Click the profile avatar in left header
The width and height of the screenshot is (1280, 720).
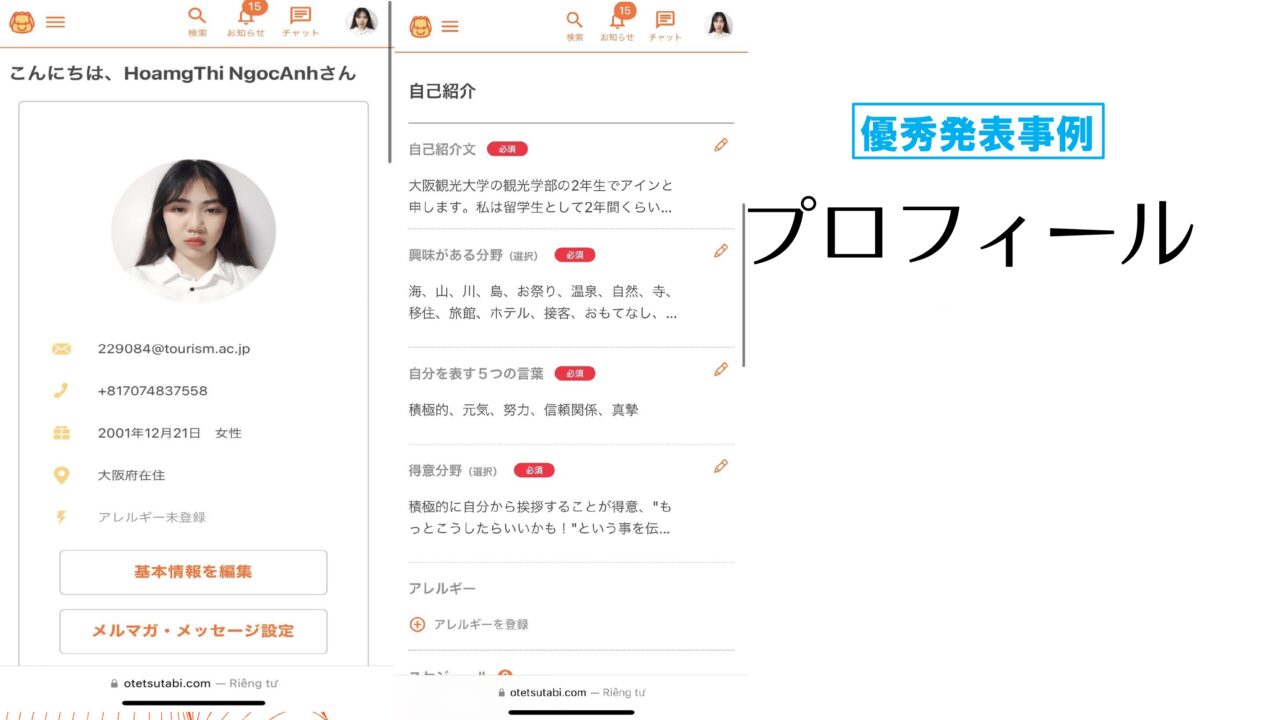pyautogui.click(x=361, y=21)
